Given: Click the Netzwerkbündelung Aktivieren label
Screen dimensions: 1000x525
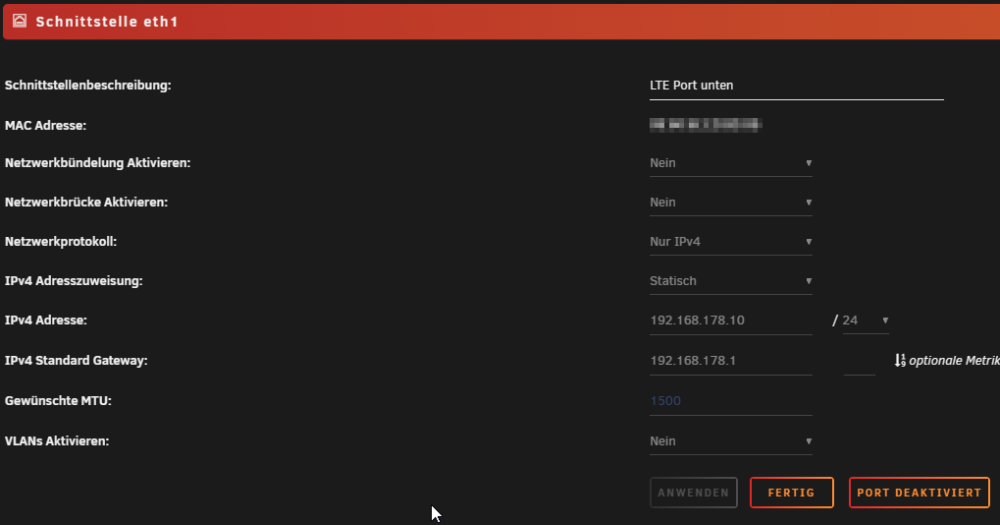Looking at the screenshot, I should [x=98, y=163].
